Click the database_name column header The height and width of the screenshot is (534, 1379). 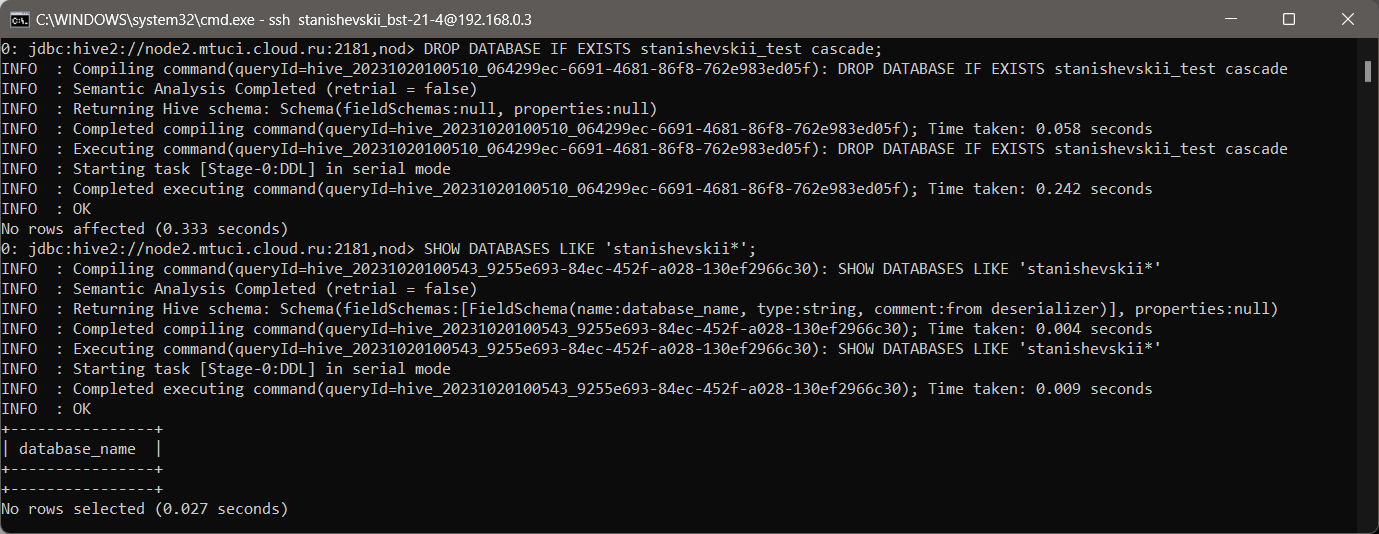click(78, 449)
